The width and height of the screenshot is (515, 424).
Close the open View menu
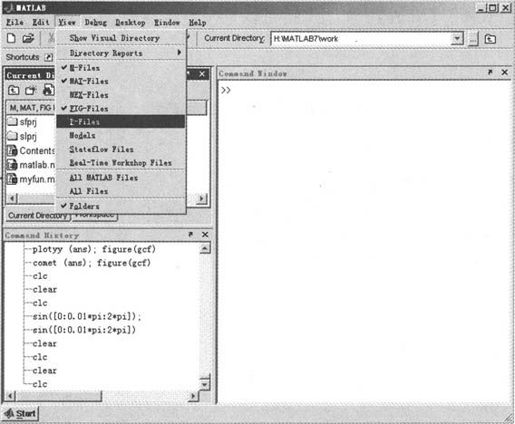(67, 22)
